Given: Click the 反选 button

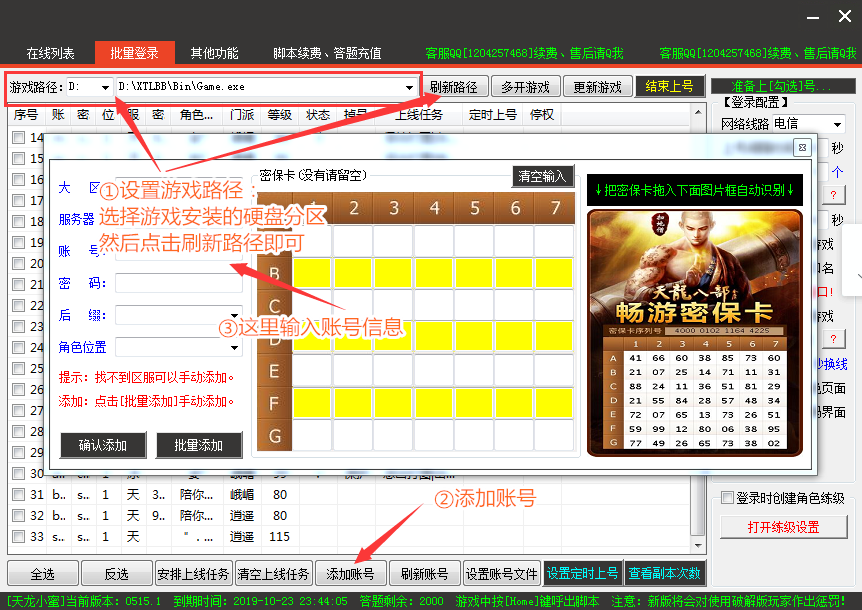Looking at the screenshot, I should (117, 574).
